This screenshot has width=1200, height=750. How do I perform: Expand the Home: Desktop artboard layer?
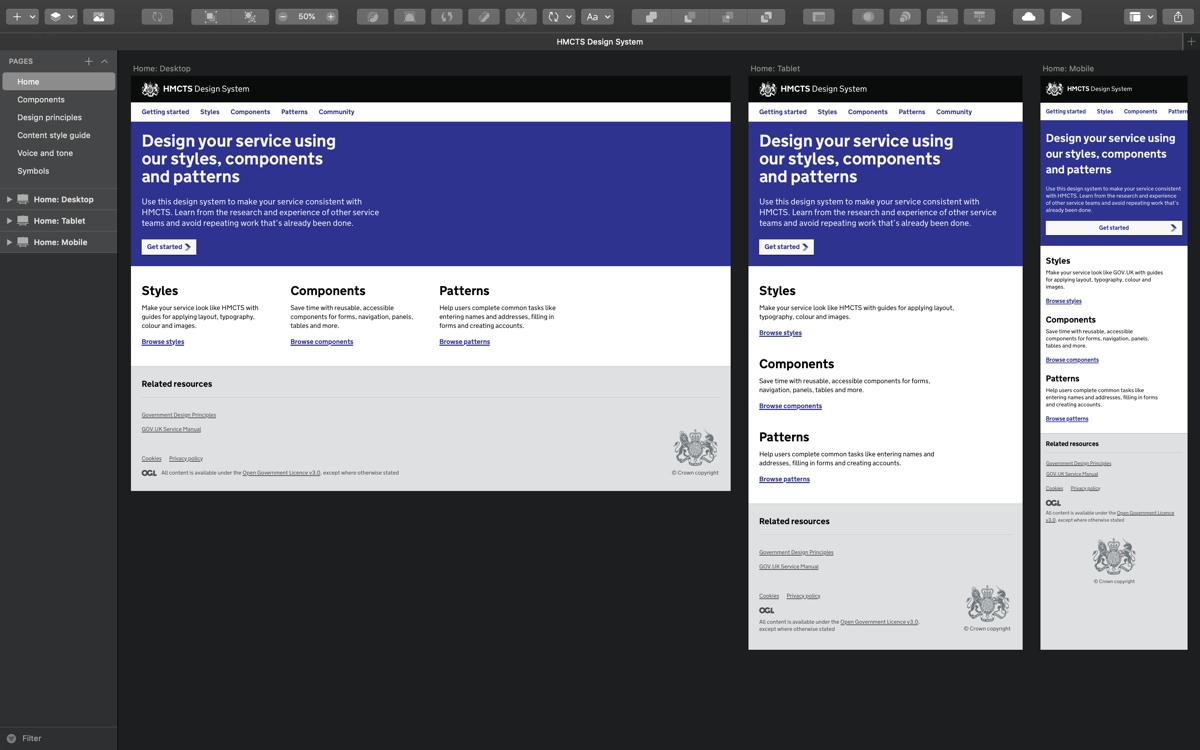click(x=9, y=200)
